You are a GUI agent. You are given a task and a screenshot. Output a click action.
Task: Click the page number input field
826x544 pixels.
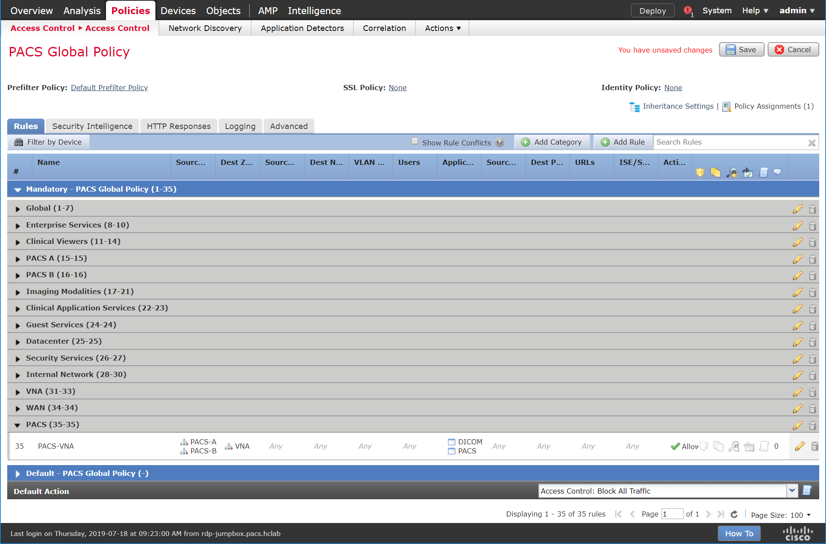(x=672, y=514)
